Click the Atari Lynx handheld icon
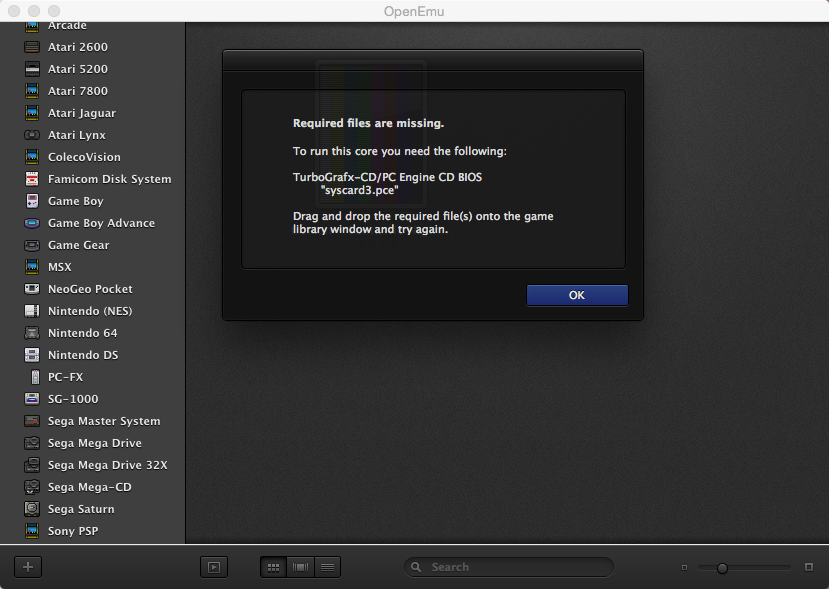 coord(32,135)
